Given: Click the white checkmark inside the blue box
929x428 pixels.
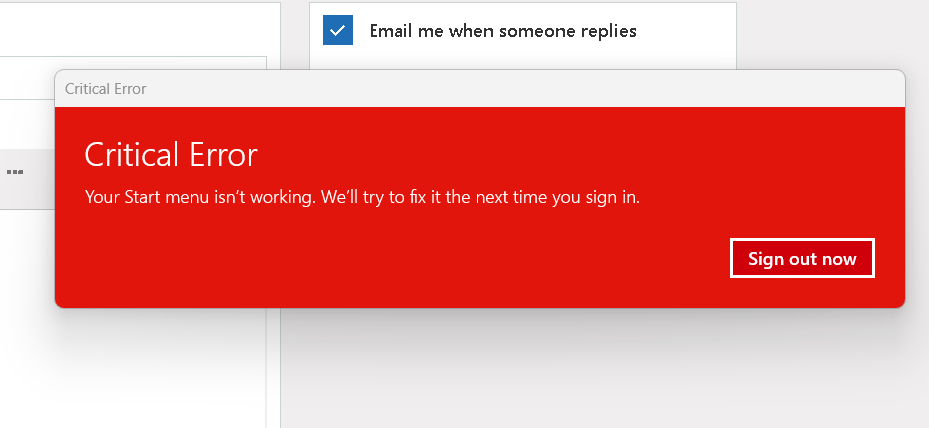Looking at the screenshot, I should [338, 30].
